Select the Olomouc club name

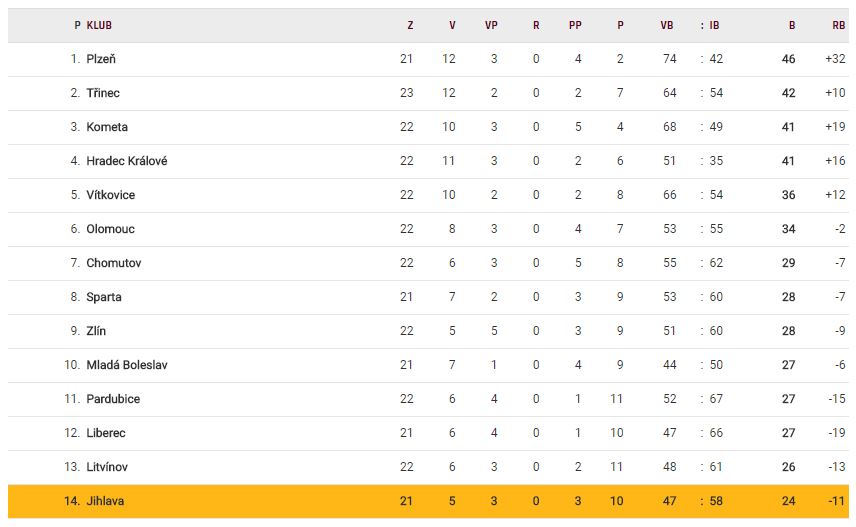point(110,229)
